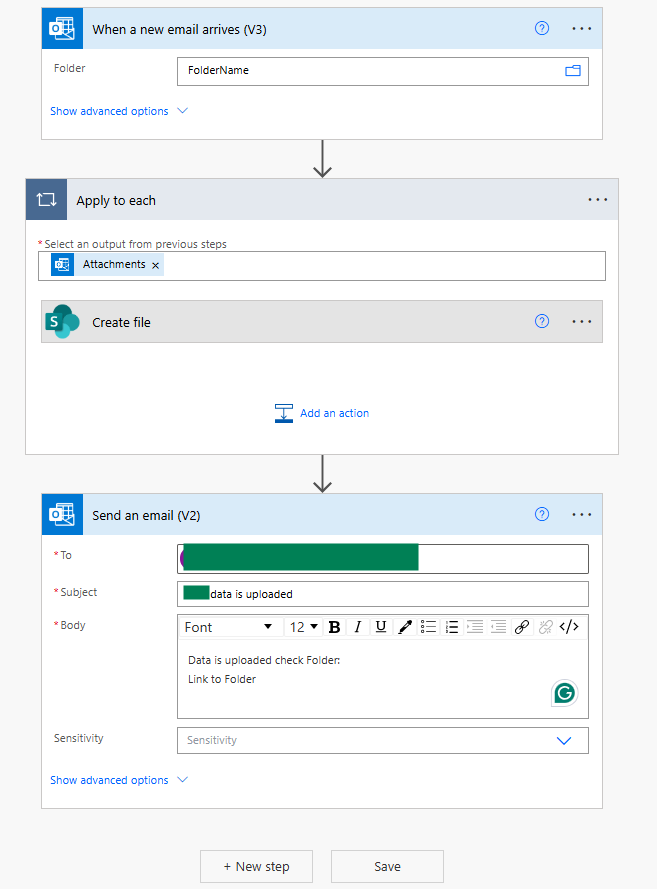Expand the Sensitivity dropdown
This screenshot has height=889, width=657.
coord(563,740)
